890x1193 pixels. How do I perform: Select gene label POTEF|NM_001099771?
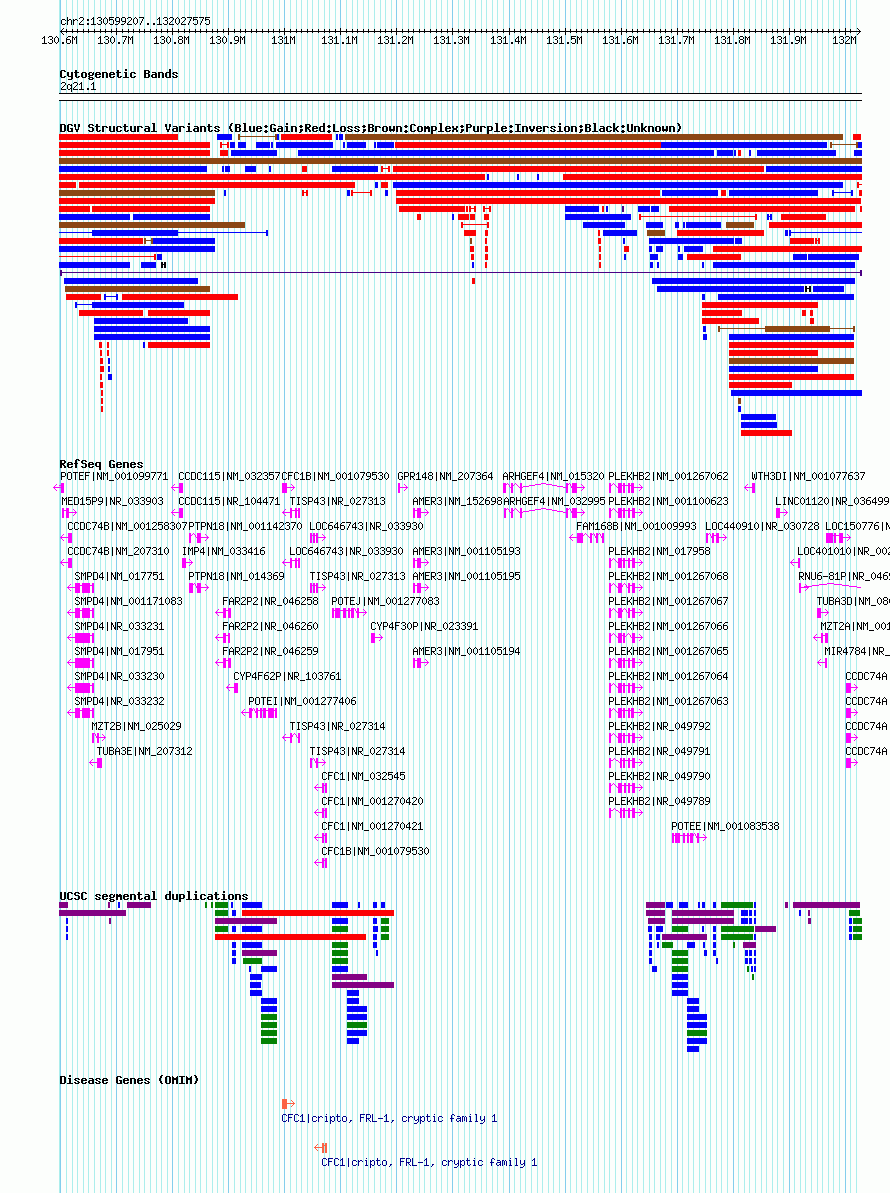point(114,476)
